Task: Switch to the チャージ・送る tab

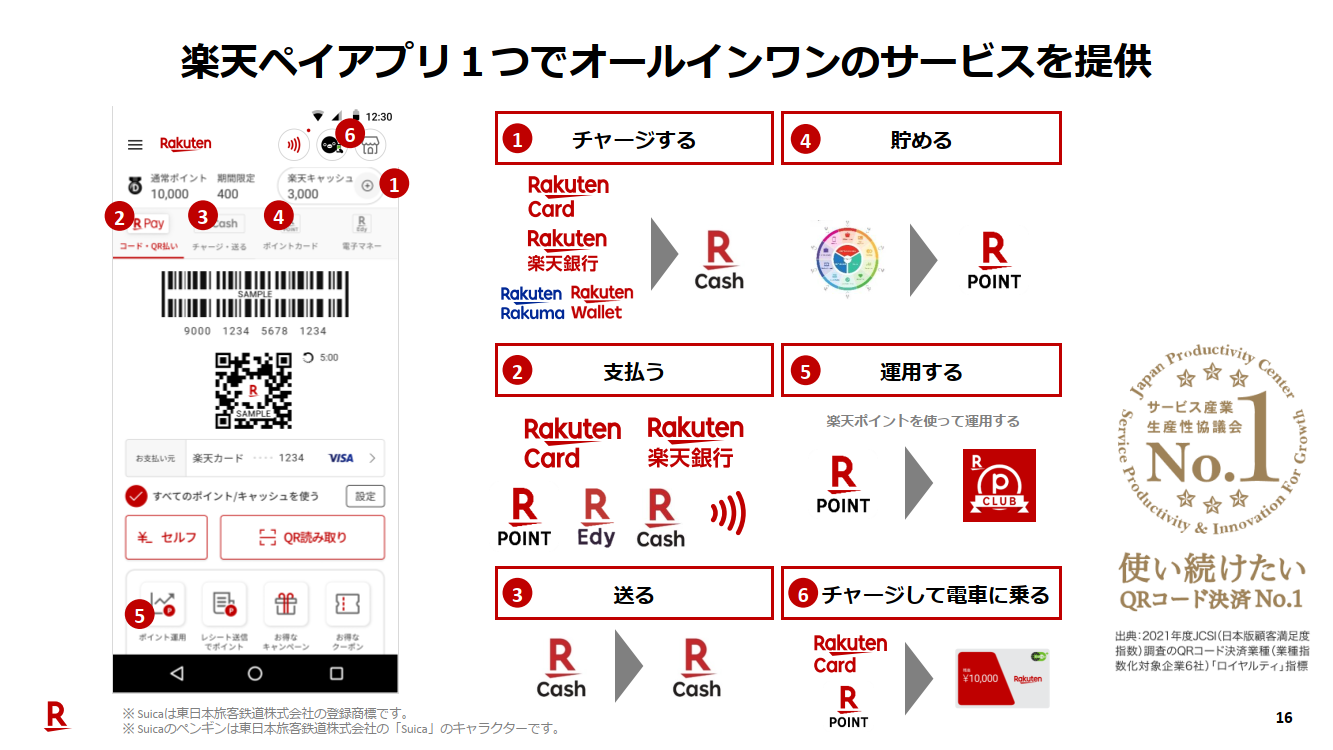Action: [220, 233]
